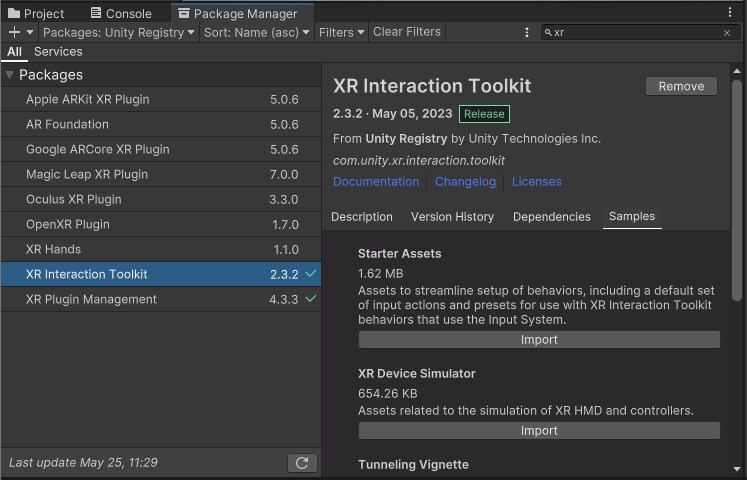
Task: Click the Project tab folder icon
Action: coord(14,14)
